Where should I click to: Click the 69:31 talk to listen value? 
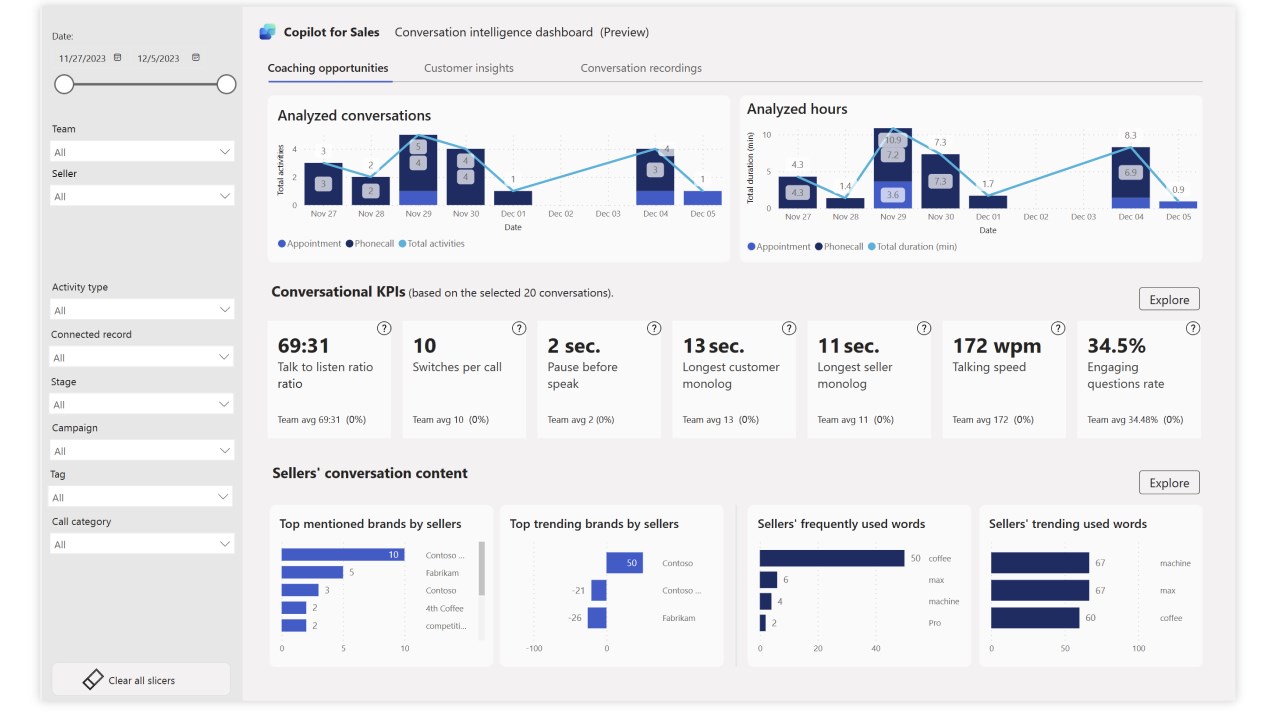305,346
